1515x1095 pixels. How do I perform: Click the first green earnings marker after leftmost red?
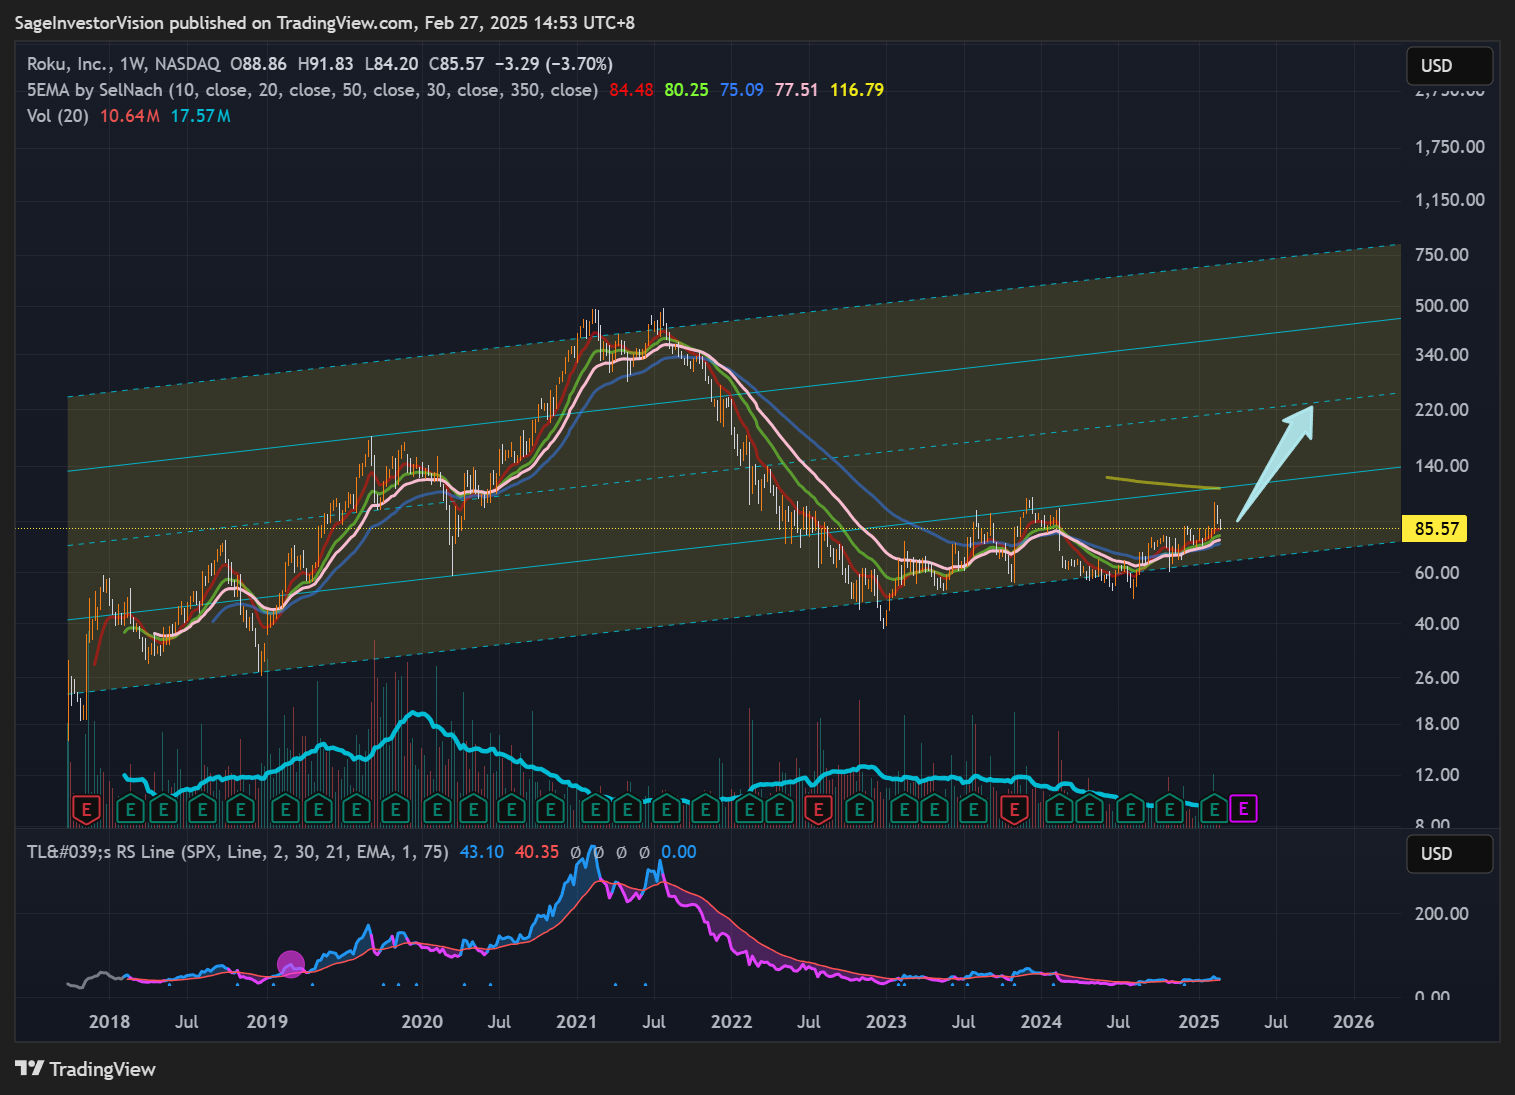129,809
